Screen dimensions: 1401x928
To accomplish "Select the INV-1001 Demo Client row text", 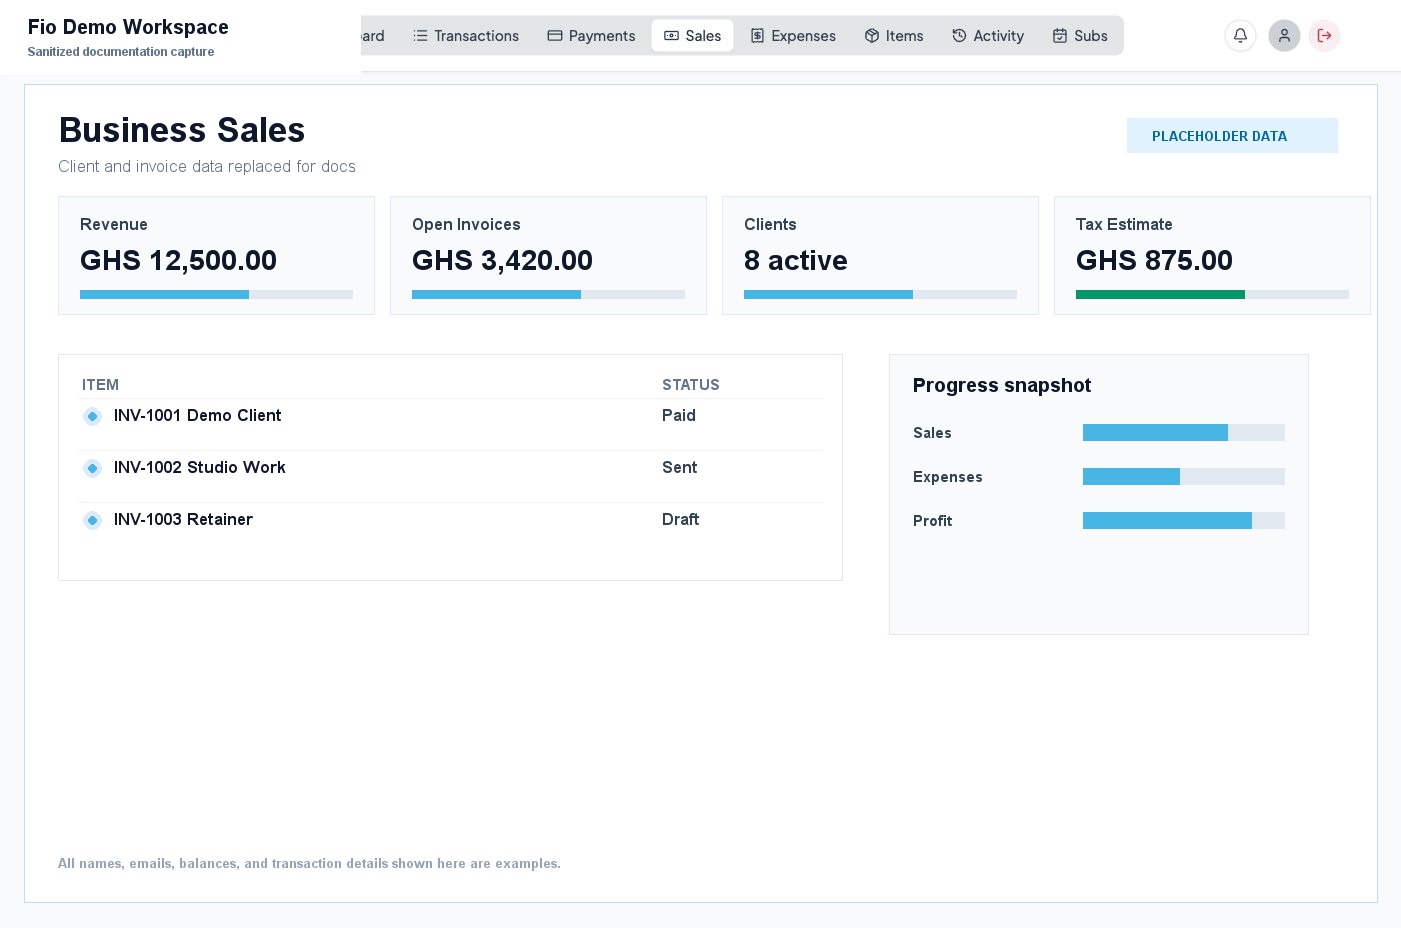I will (197, 415).
